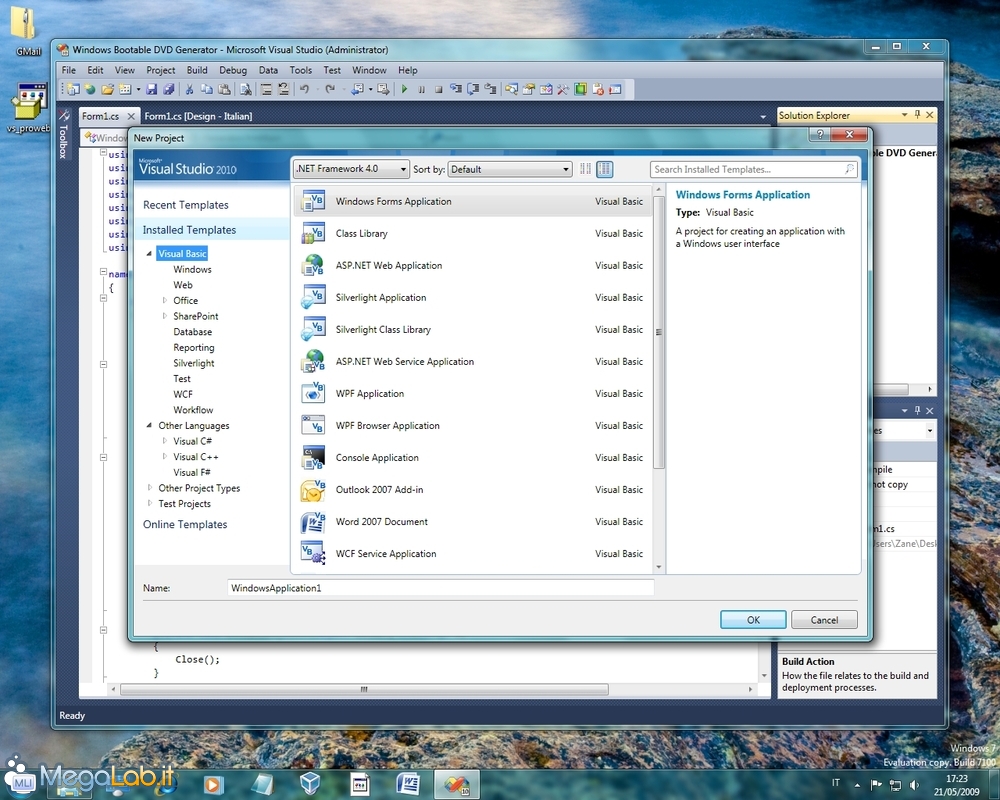Click the New Project toolbar icon
The height and width of the screenshot is (800, 1000).
coord(73,89)
